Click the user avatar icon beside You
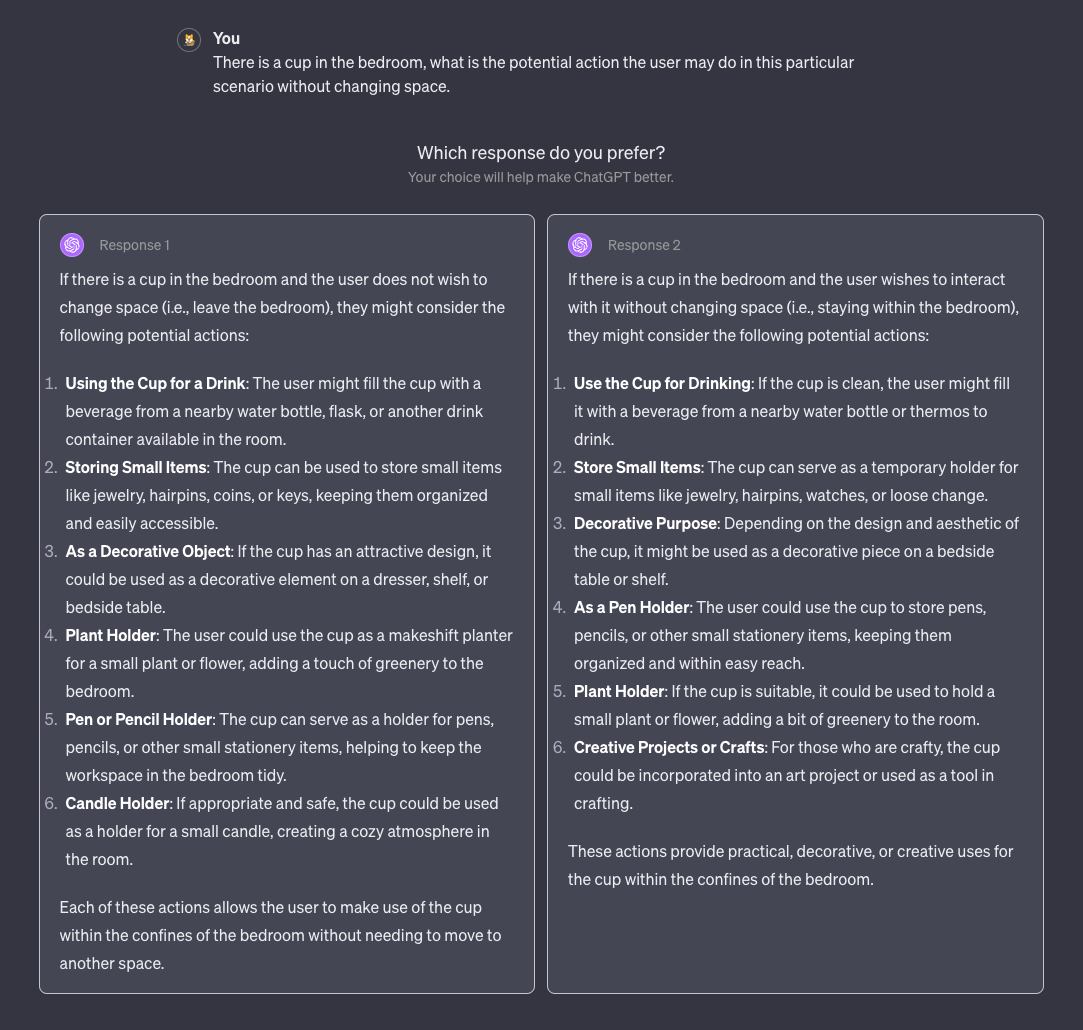1083x1030 pixels. [189, 40]
